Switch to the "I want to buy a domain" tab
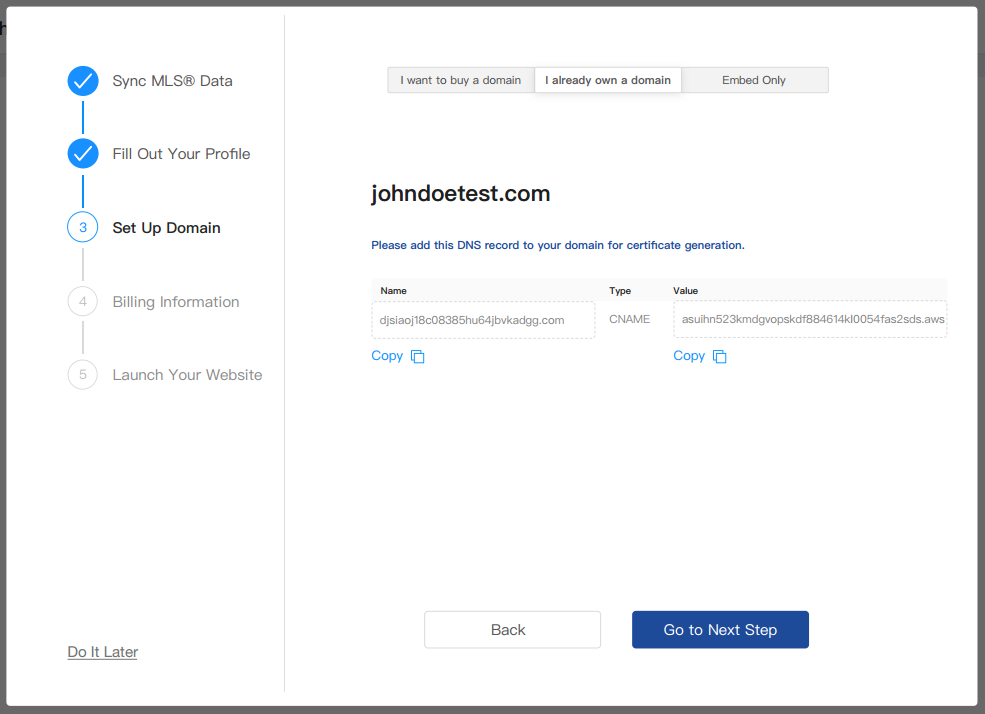This screenshot has width=985, height=714. click(461, 80)
